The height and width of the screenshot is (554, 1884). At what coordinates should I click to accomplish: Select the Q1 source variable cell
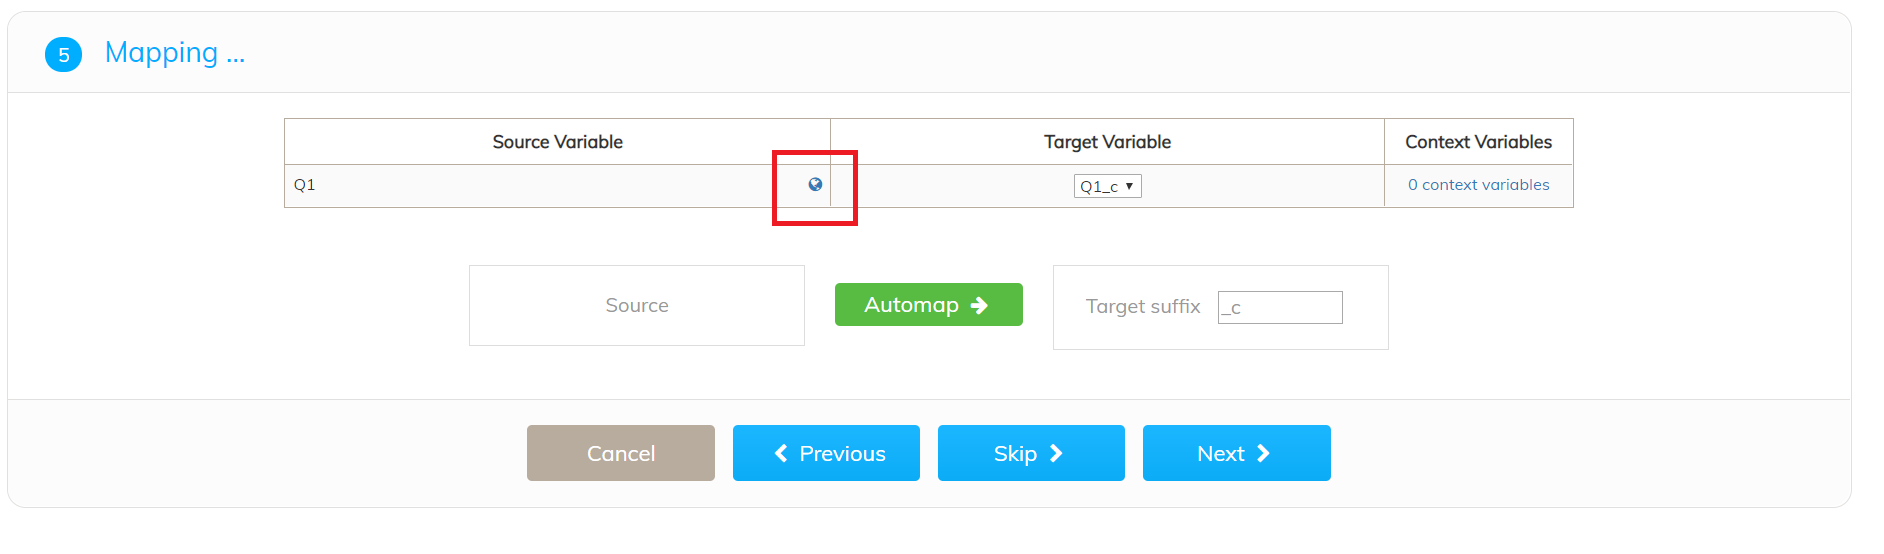(x=557, y=185)
